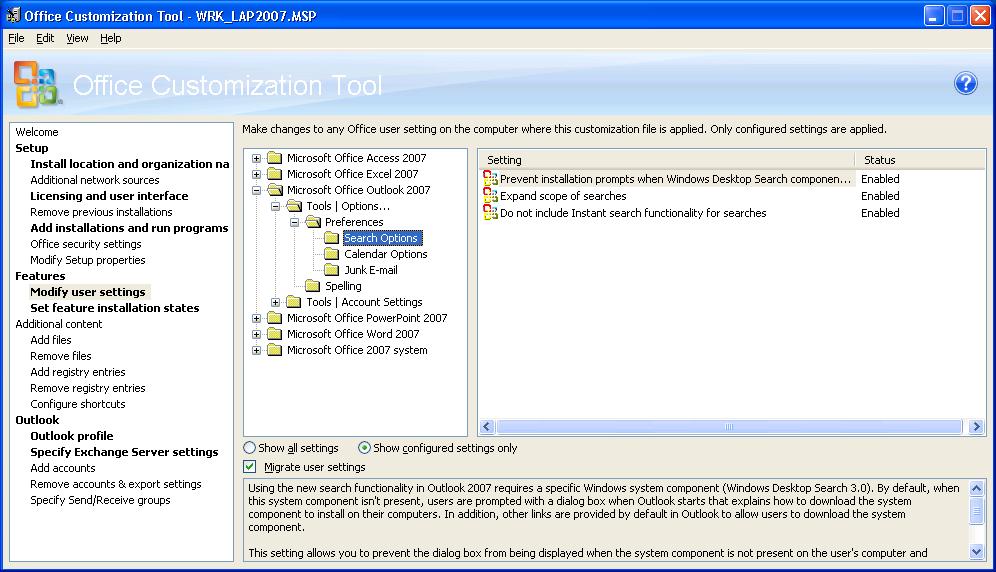Expand the Microsoft Office Word 2007 node
This screenshot has width=996, height=572.
(256, 334)
